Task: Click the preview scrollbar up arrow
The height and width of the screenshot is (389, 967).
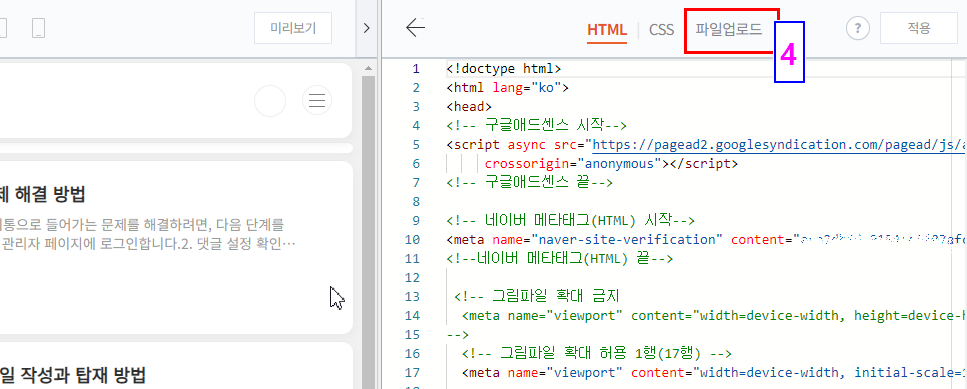Action: coord(369,68)
